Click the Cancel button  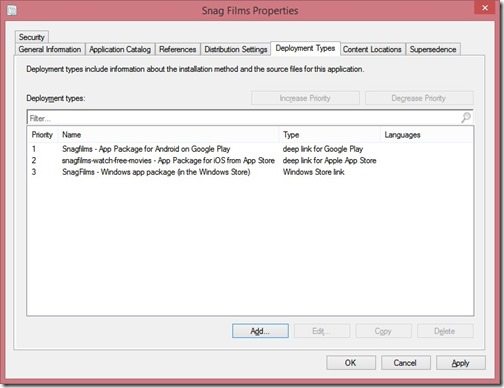coord(406,363)
